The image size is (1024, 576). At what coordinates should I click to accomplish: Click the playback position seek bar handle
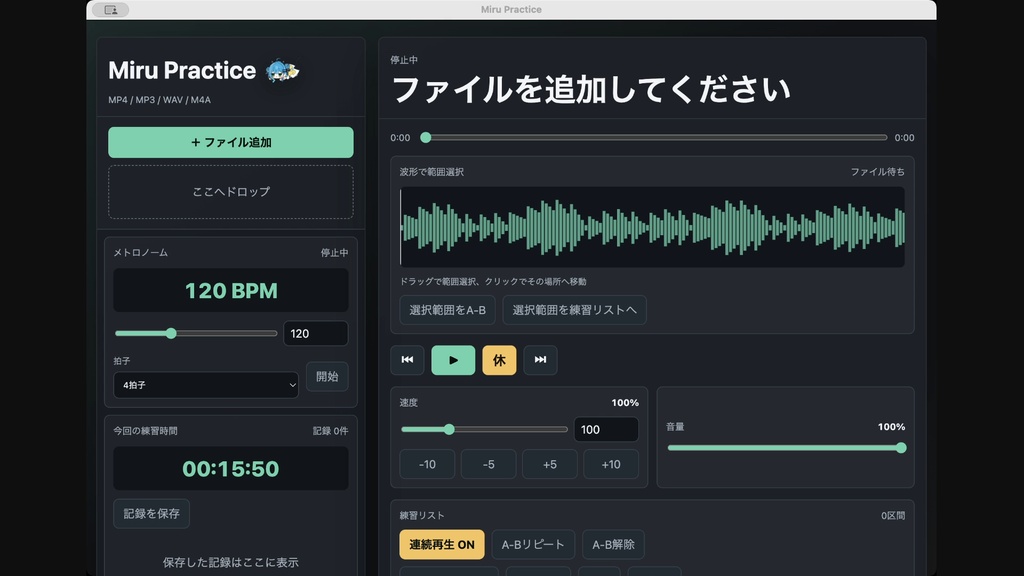pos(426,138)
